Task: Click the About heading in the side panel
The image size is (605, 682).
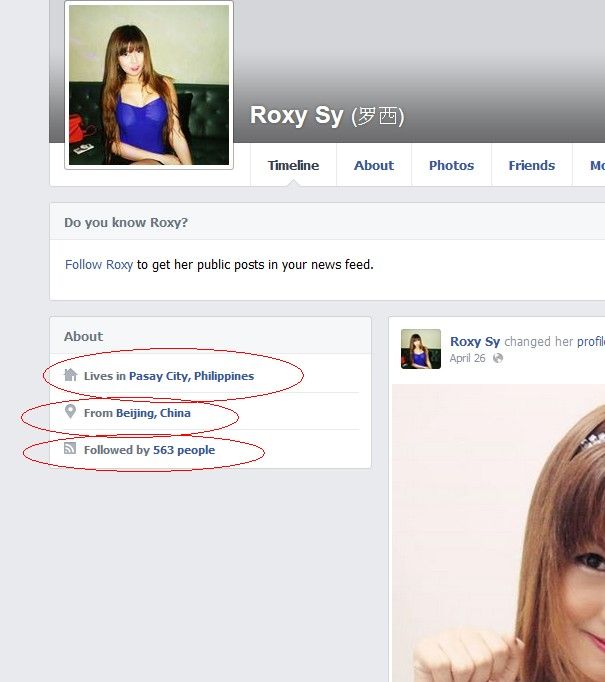Action: (83, 336)
